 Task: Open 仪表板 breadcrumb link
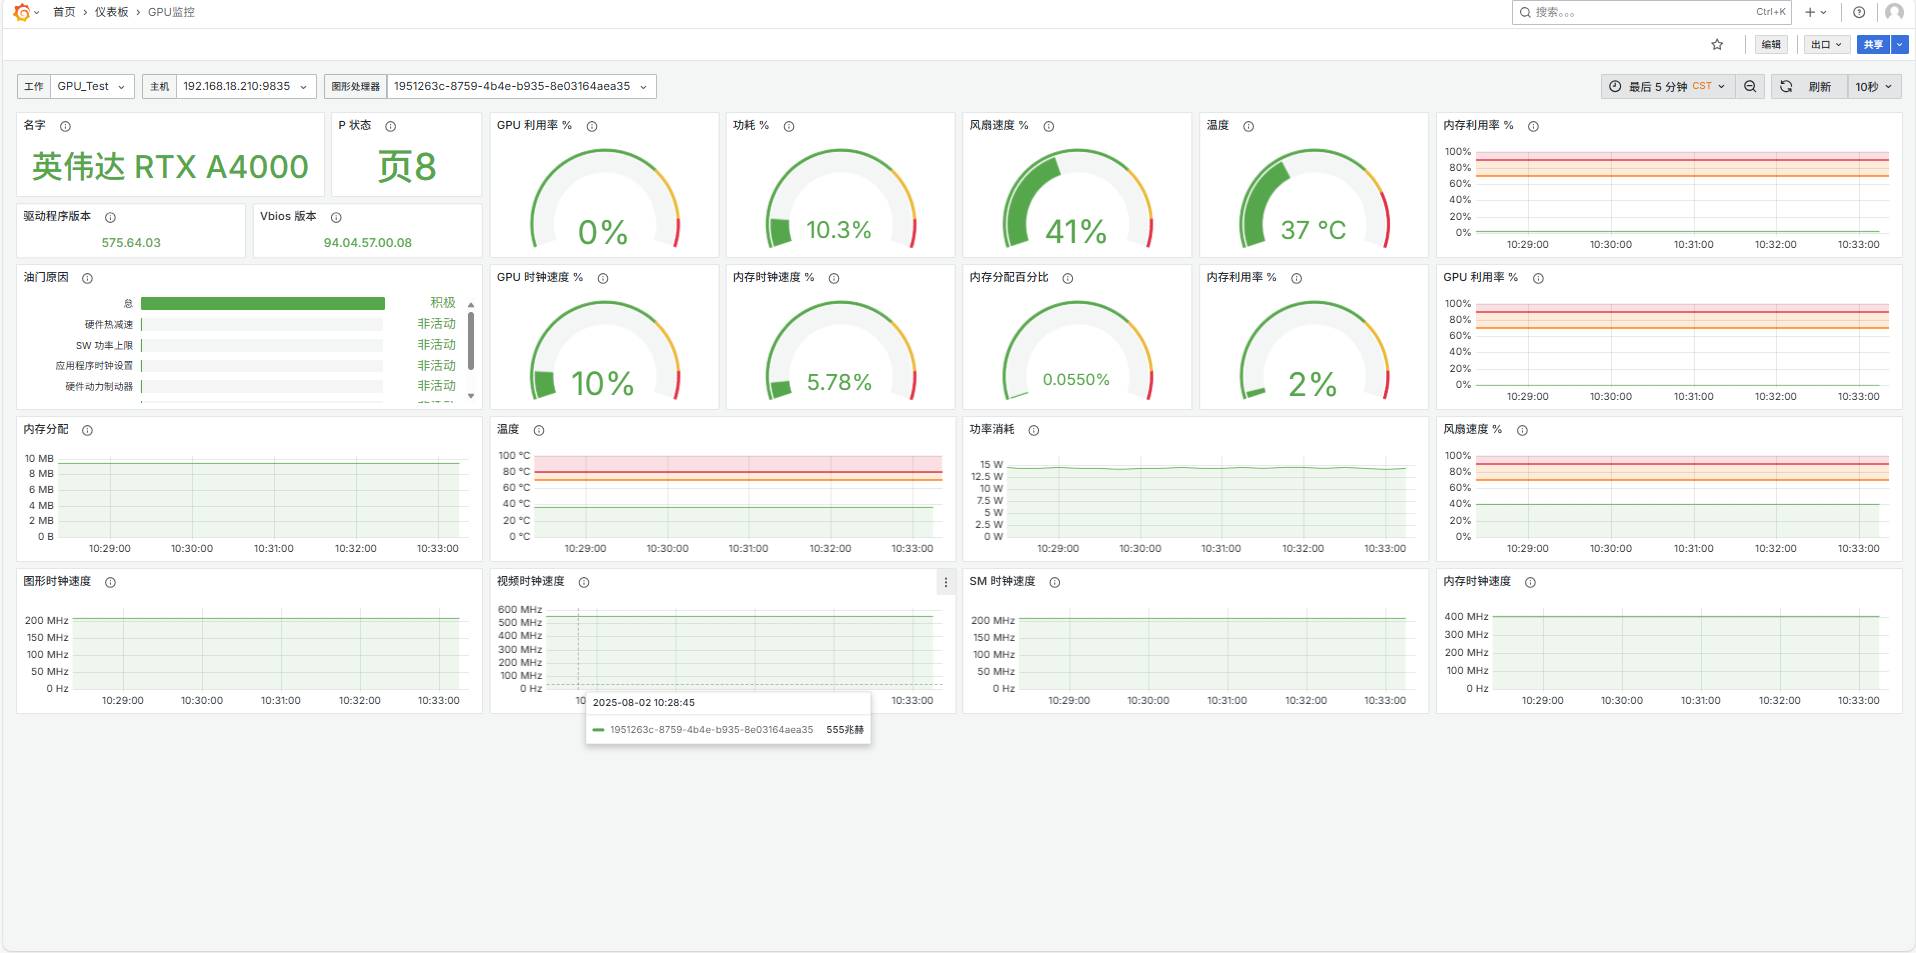111,12
